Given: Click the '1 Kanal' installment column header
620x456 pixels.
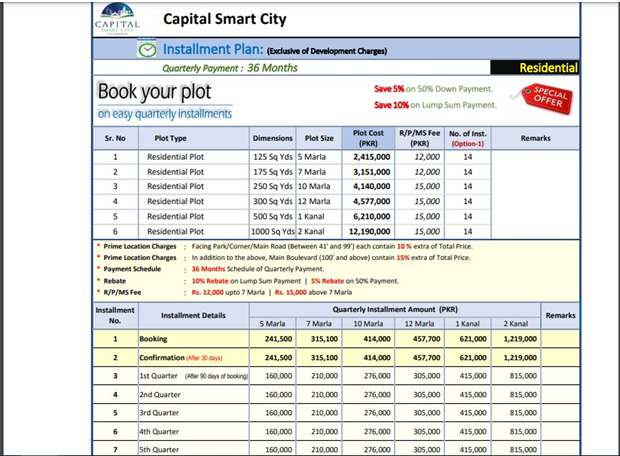Looking at the screenshot, I should click(468, 324).
